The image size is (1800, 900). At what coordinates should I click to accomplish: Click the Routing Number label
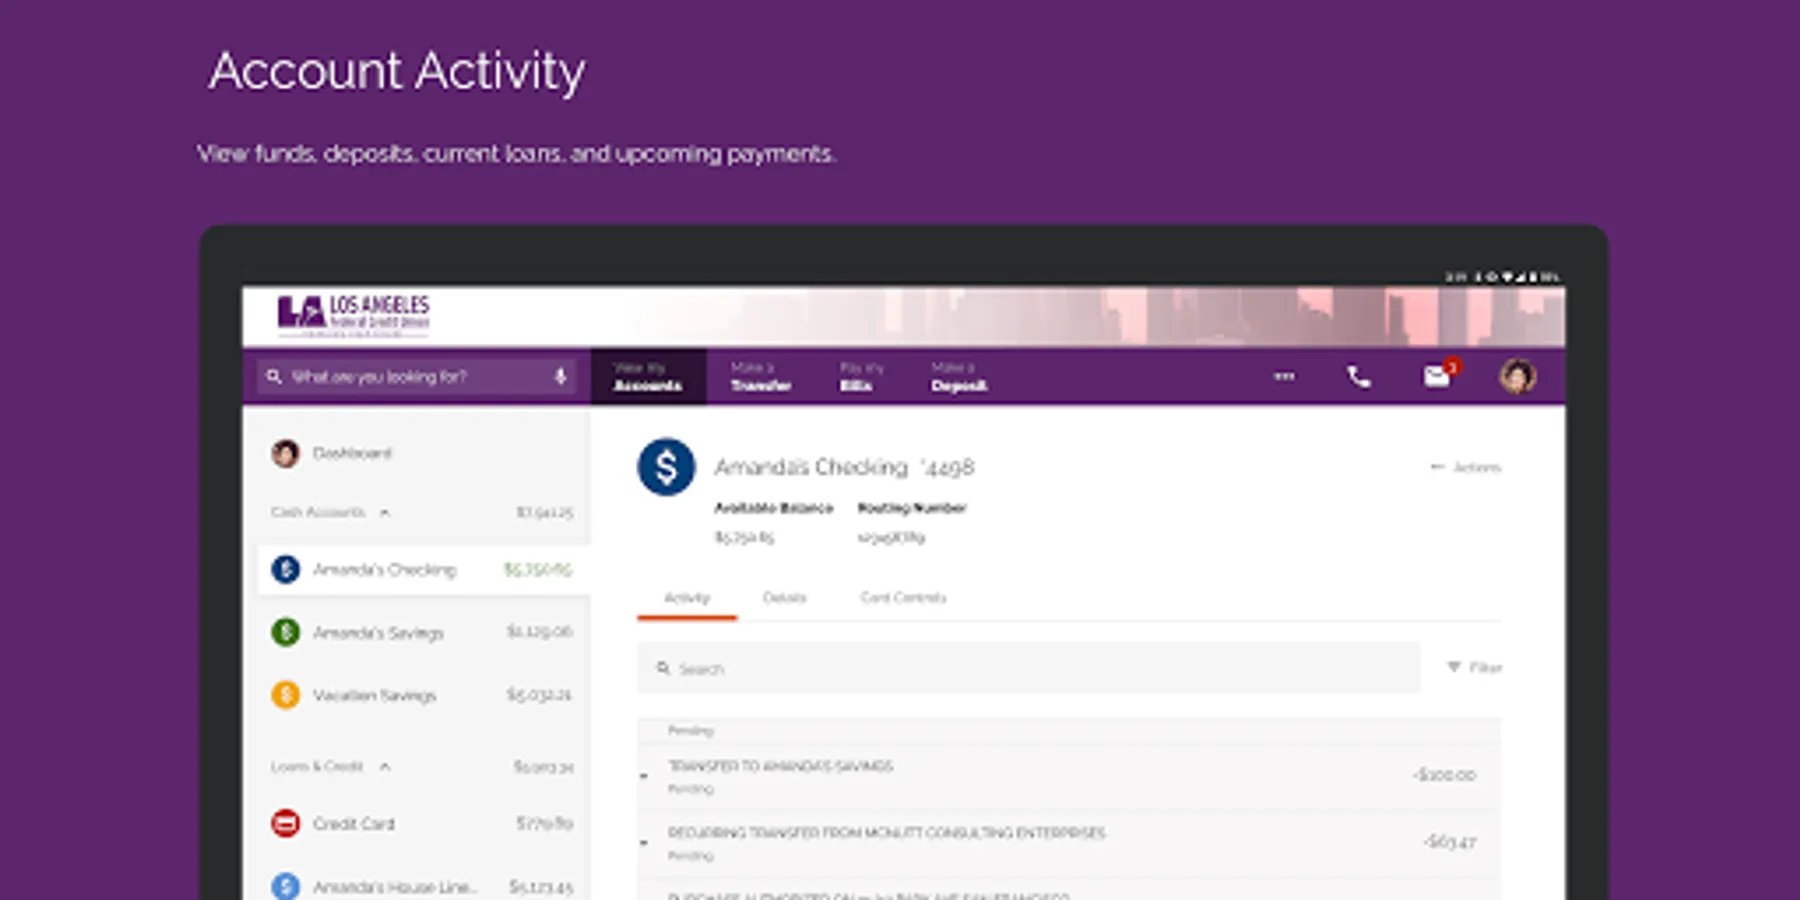click(x=912, y=508)
